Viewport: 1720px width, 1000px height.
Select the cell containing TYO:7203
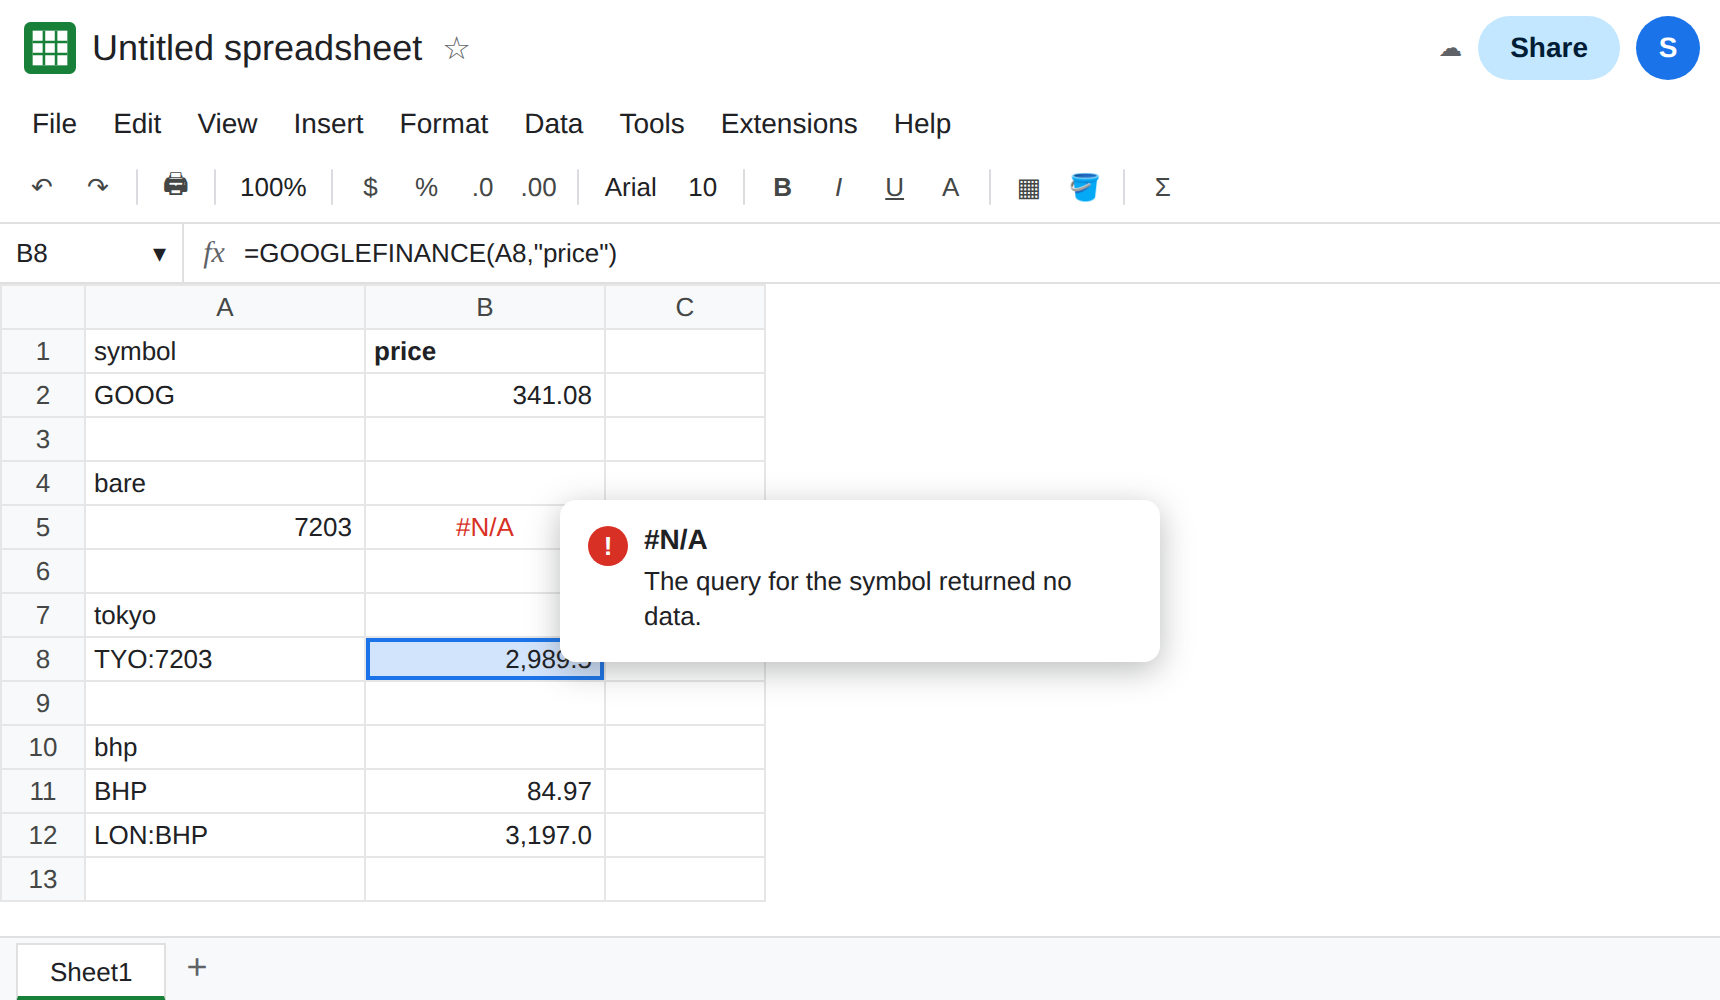[225, 659]
